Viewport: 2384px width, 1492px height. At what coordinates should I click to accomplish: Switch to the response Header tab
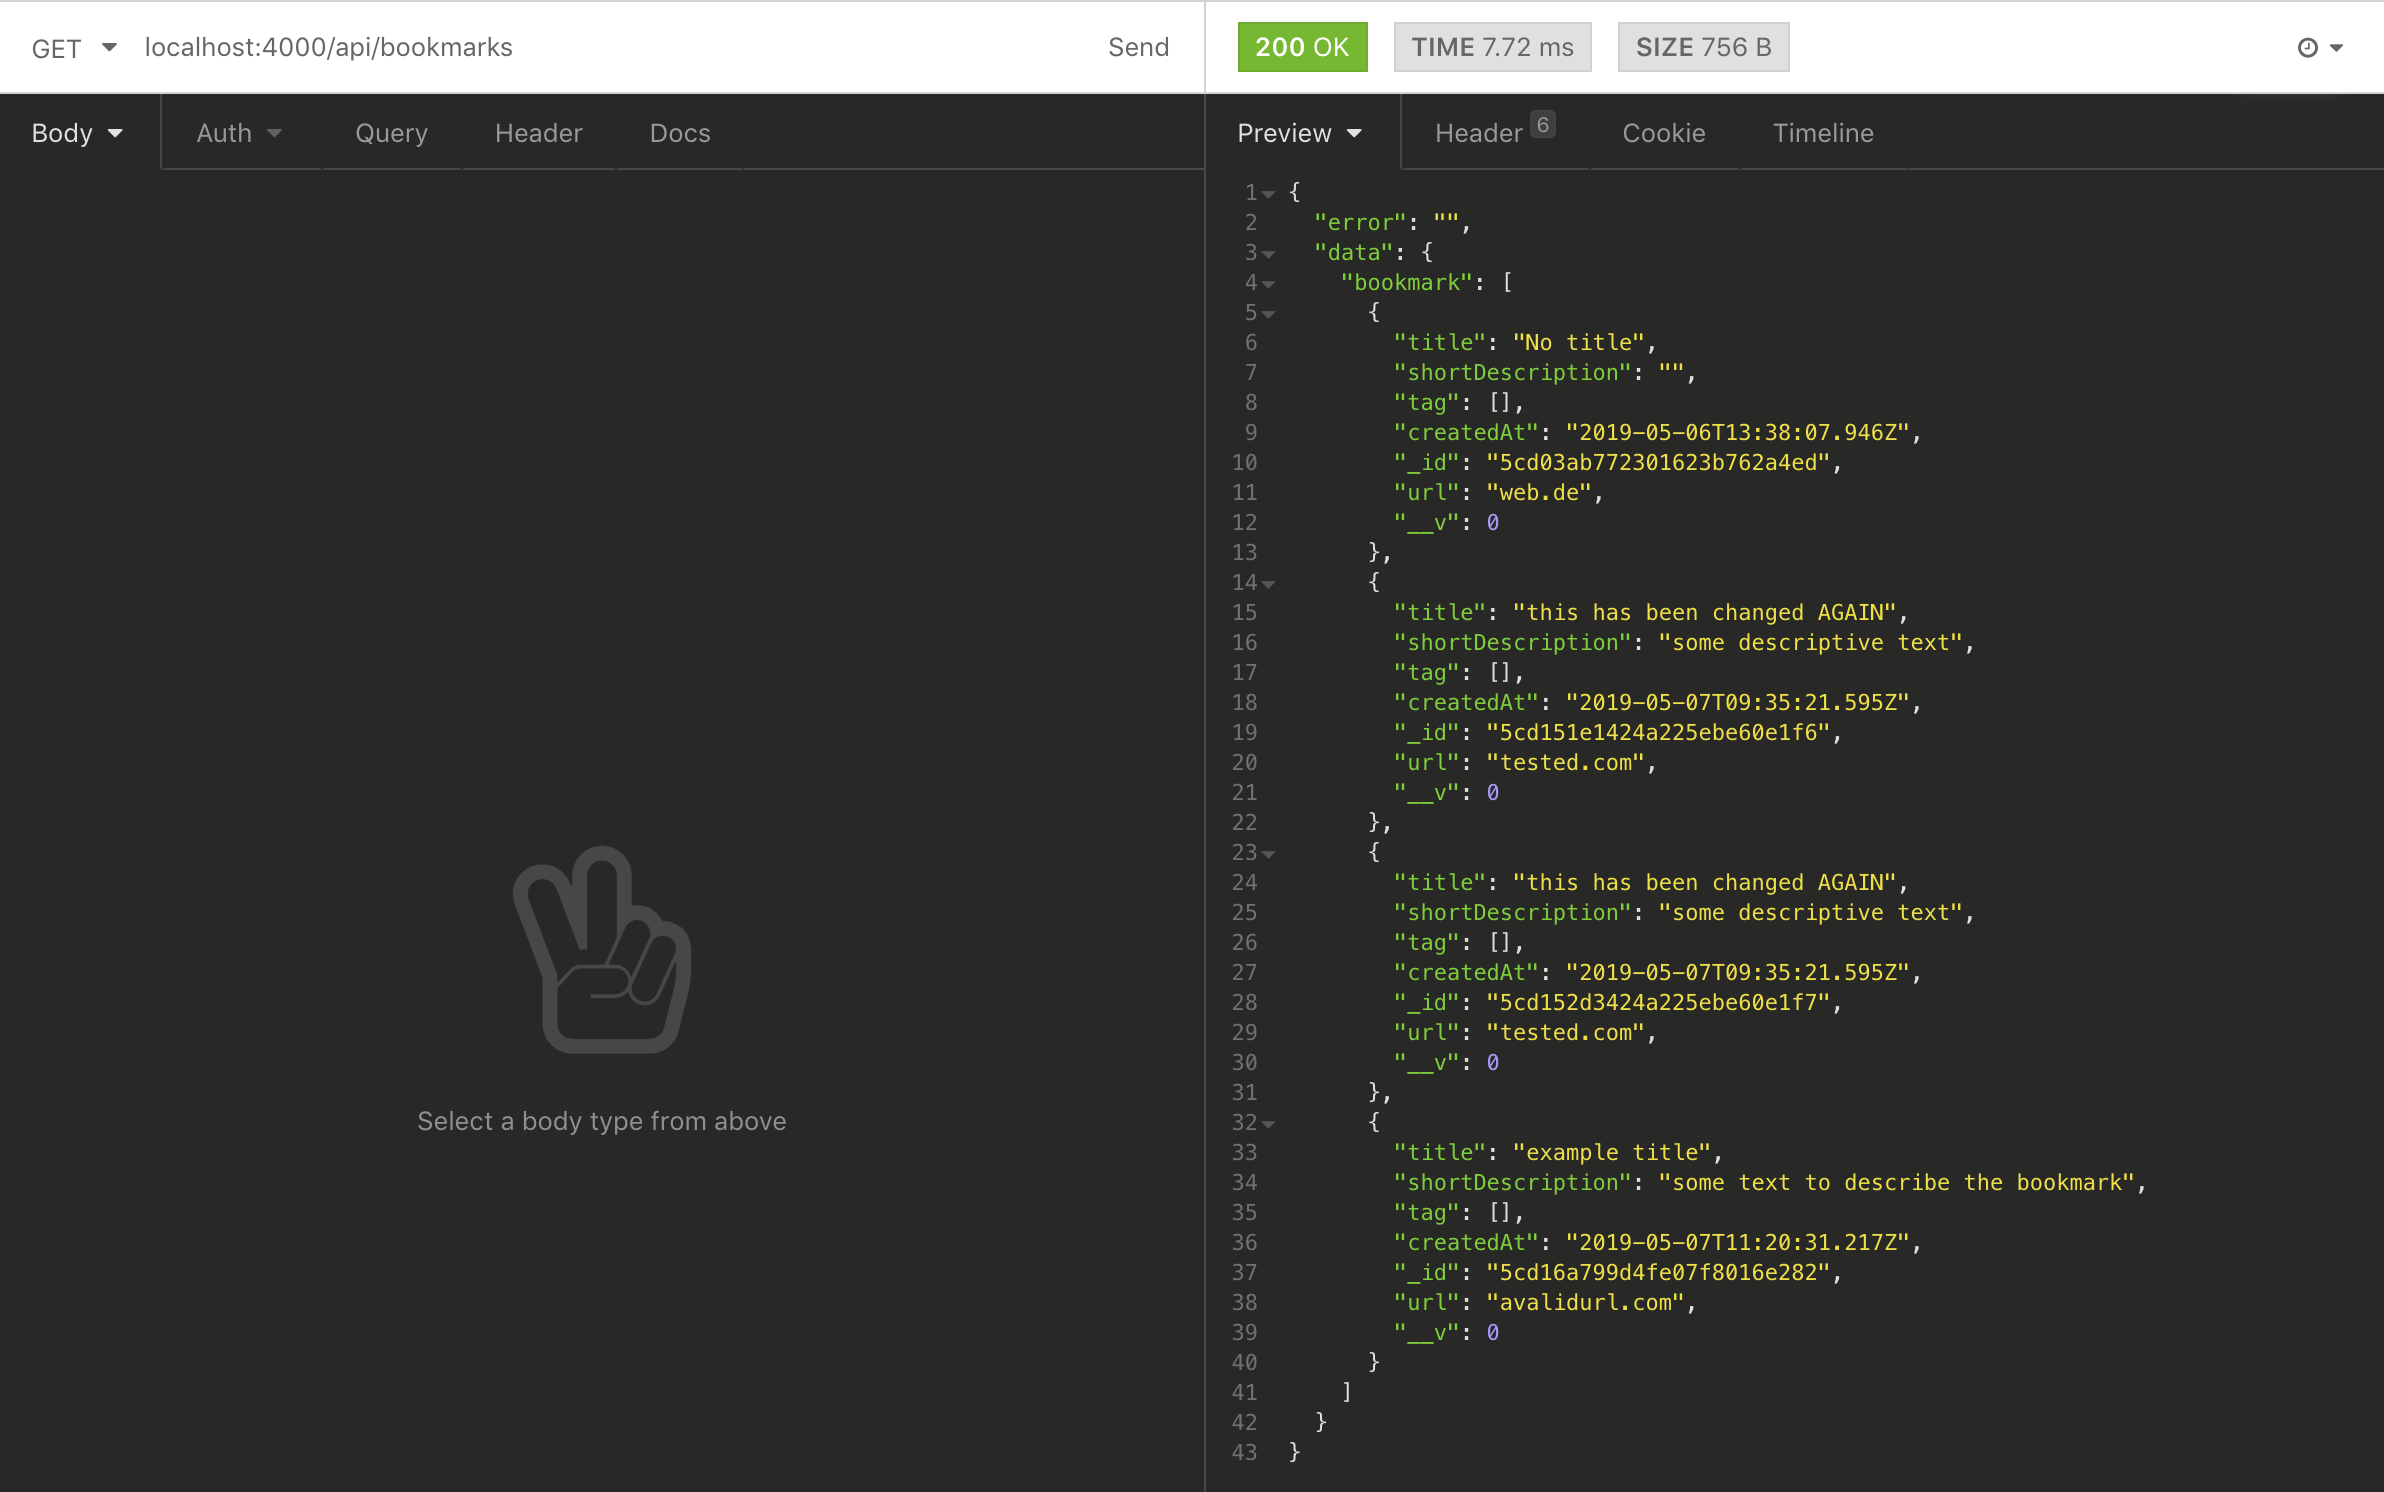[1481, 132]
